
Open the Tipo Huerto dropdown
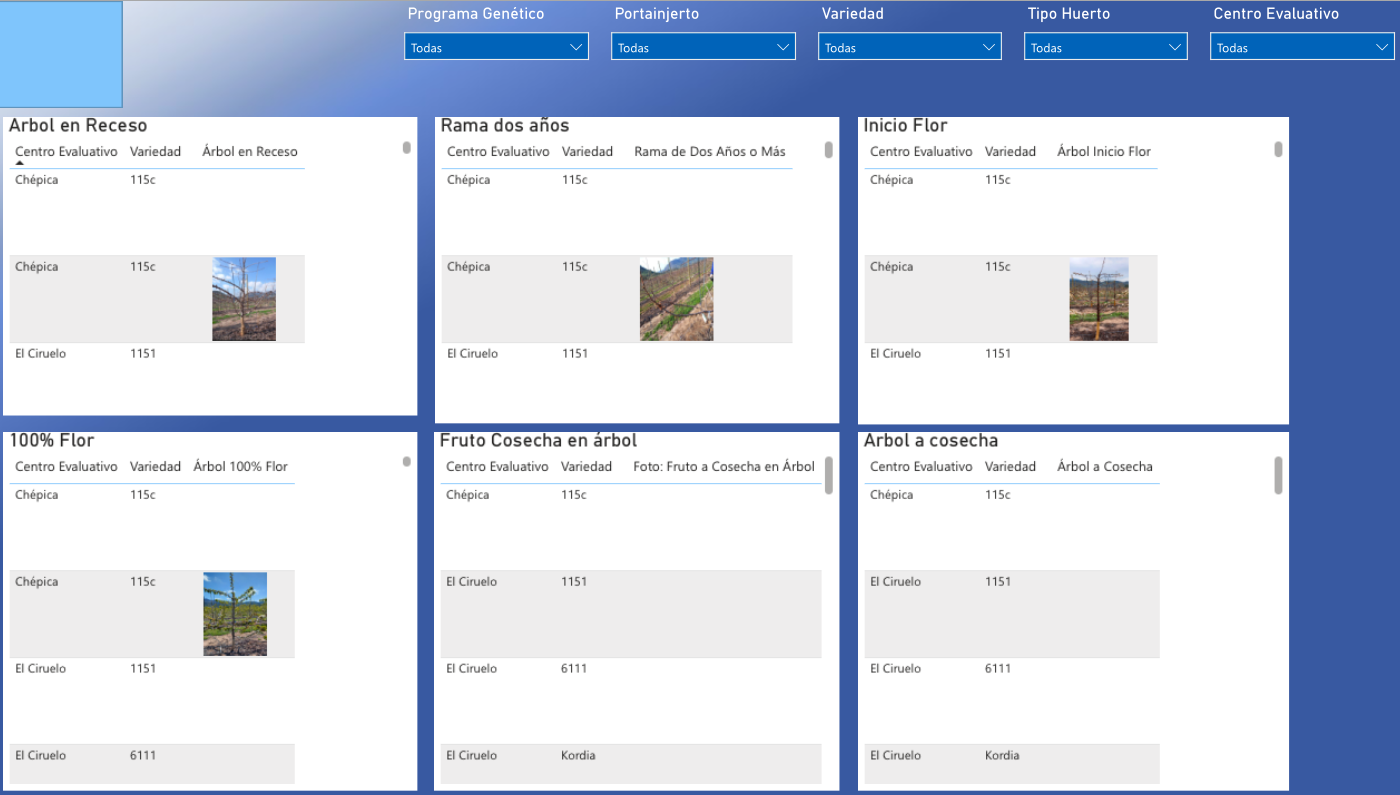click(x=1106, y=47)
